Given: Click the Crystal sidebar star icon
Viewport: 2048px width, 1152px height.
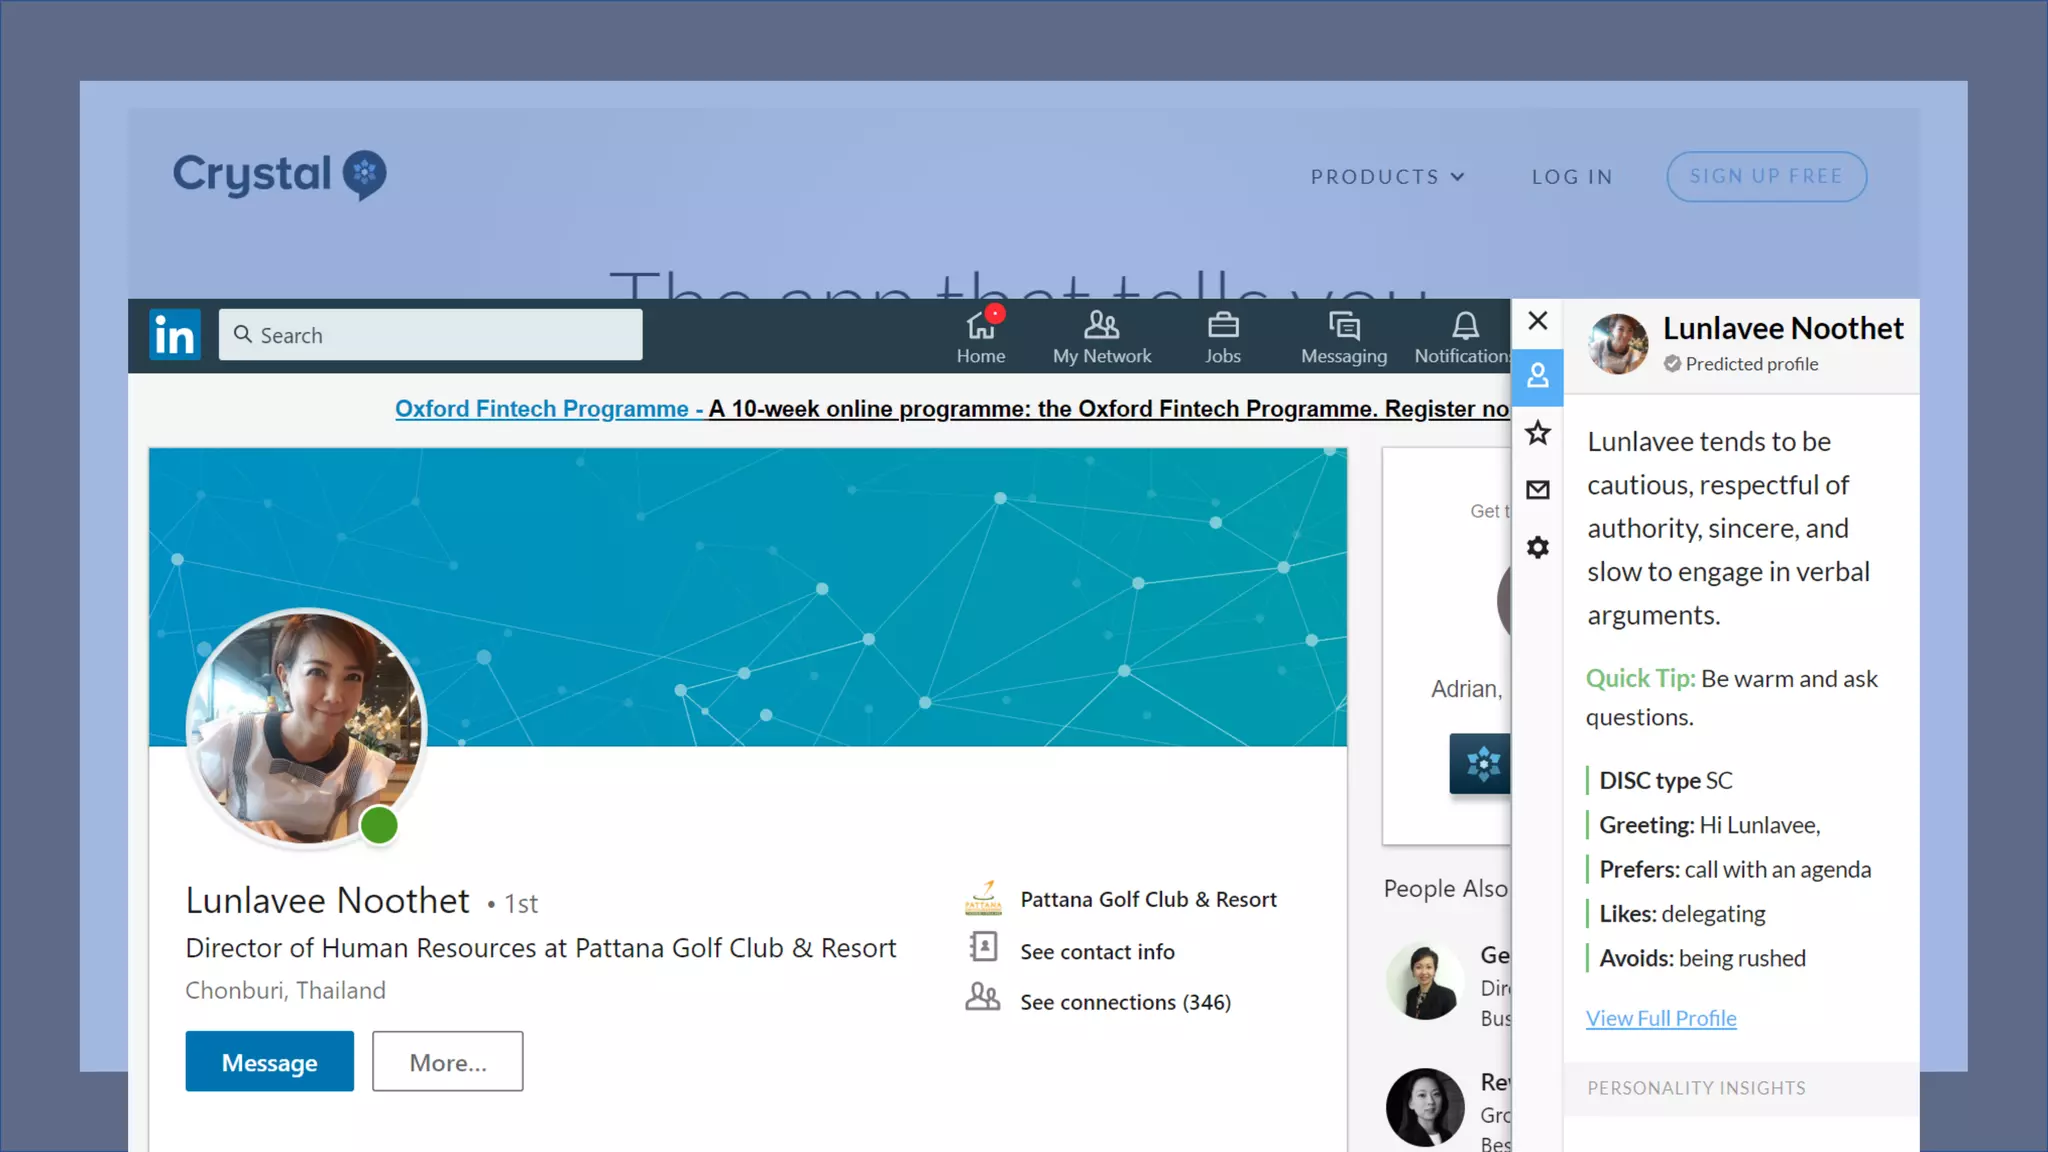Looking at the screenshot, I should pos(1537,433).
